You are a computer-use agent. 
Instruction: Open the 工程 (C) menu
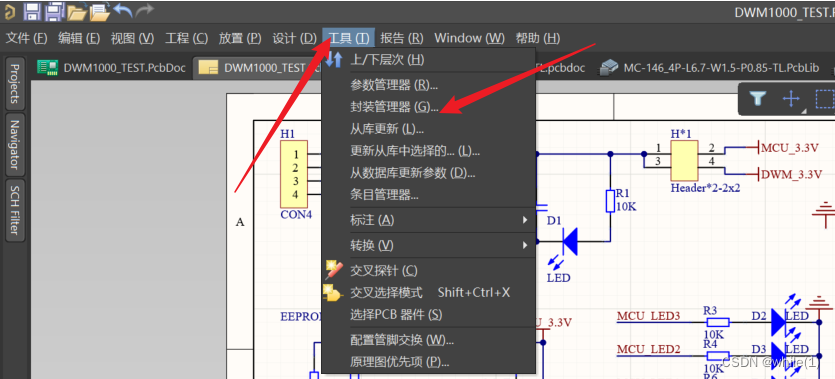click(x=186, y=38)
